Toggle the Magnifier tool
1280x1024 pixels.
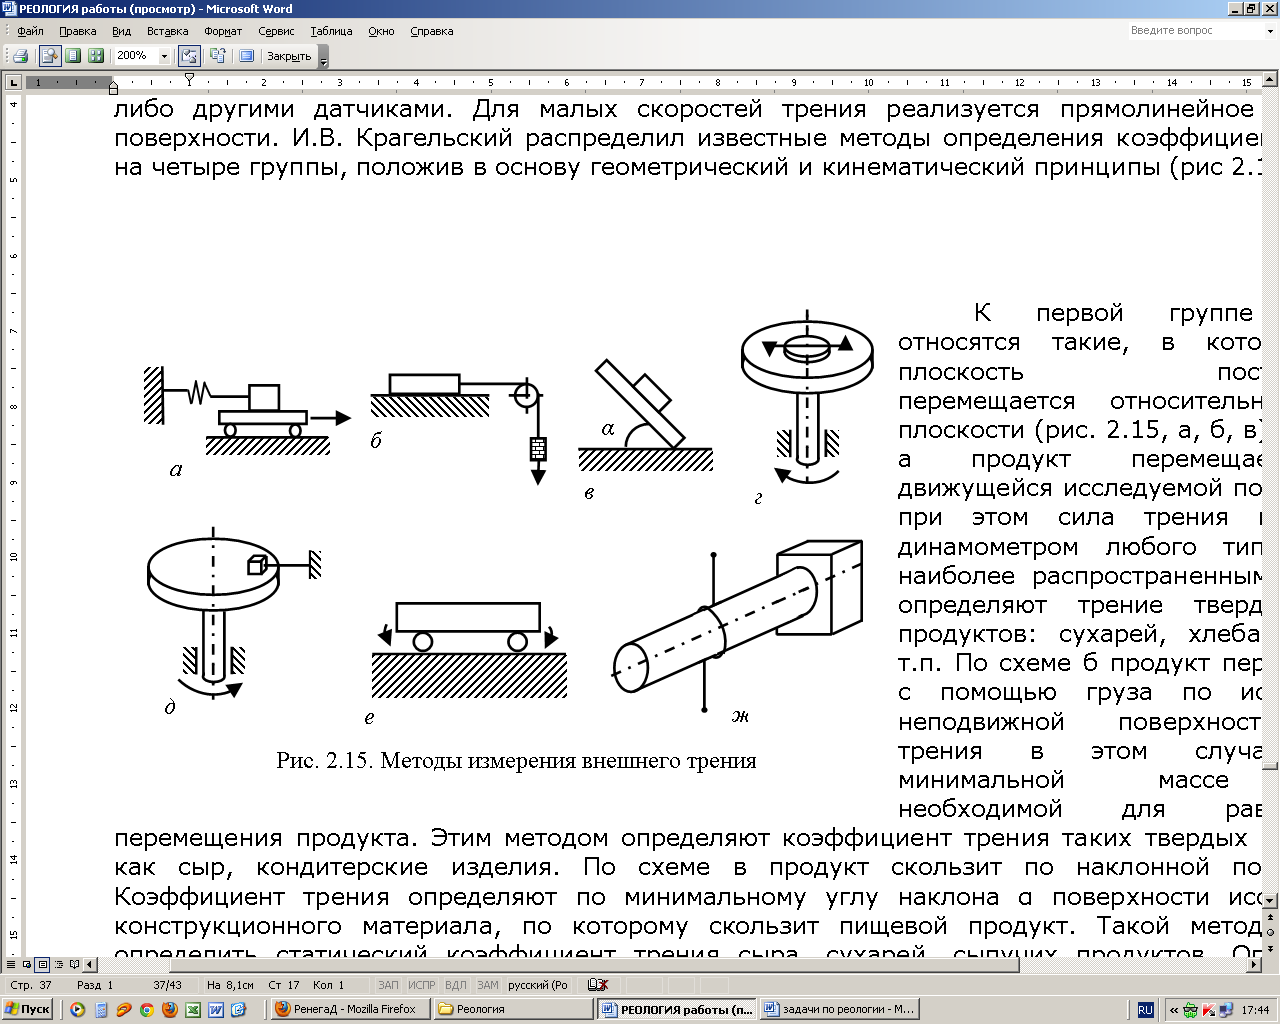pyautogui.click(x=50, y=56)
